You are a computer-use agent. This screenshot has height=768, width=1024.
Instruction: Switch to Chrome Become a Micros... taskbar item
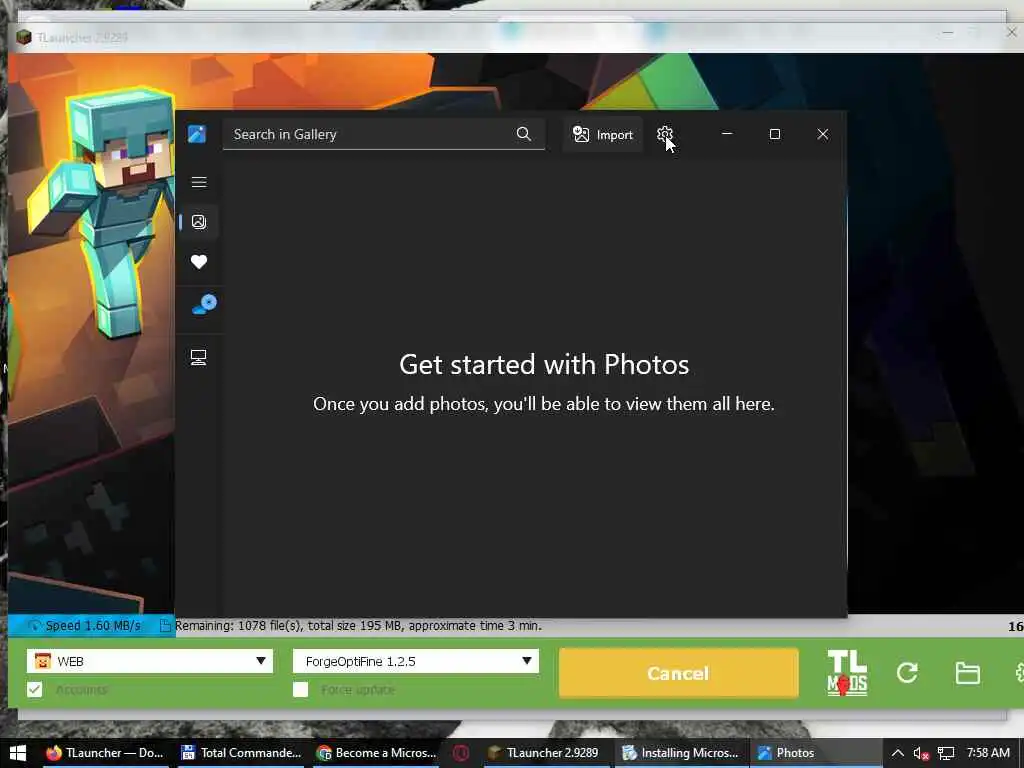(377, 753)
